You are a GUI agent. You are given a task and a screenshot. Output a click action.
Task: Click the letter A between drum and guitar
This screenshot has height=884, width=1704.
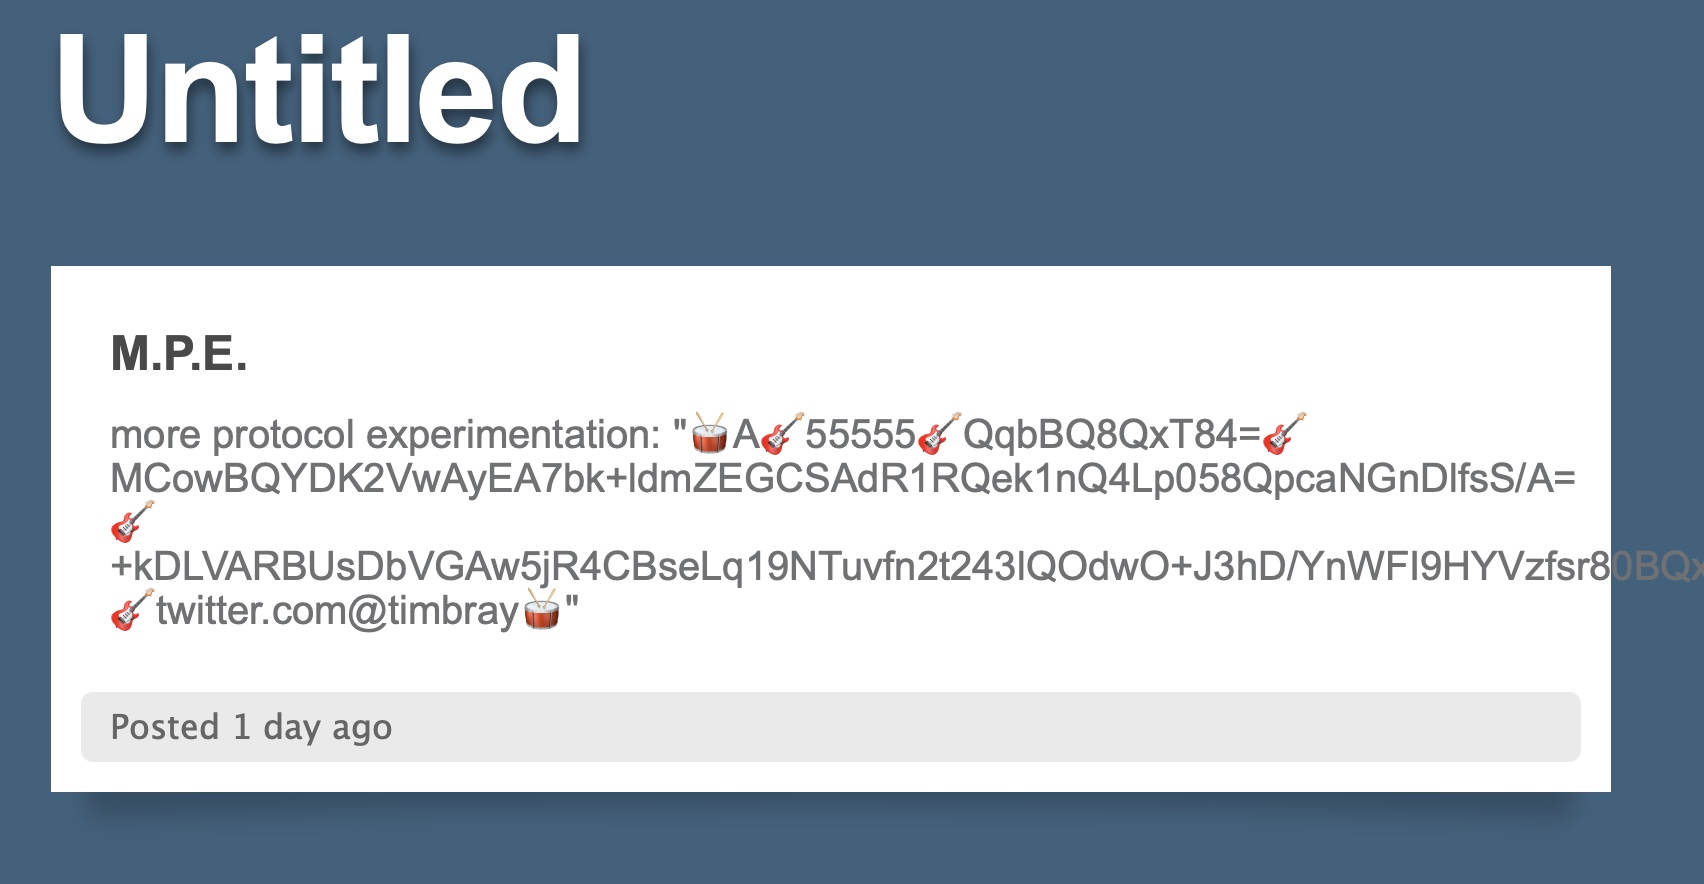pos(746,435)
